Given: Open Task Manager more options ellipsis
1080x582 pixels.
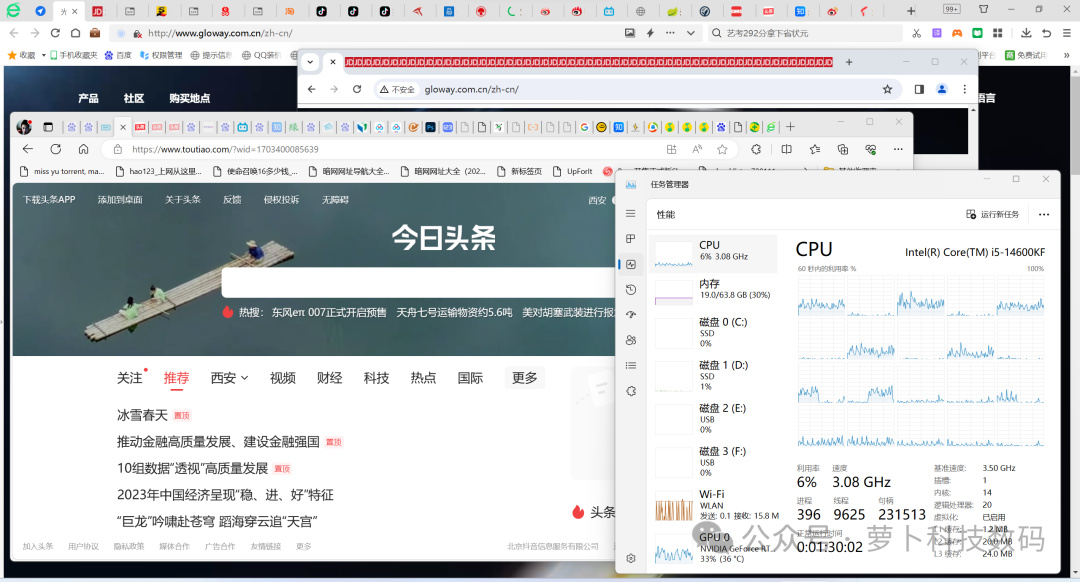Looking at the screenshot, I should (1044, 214).
